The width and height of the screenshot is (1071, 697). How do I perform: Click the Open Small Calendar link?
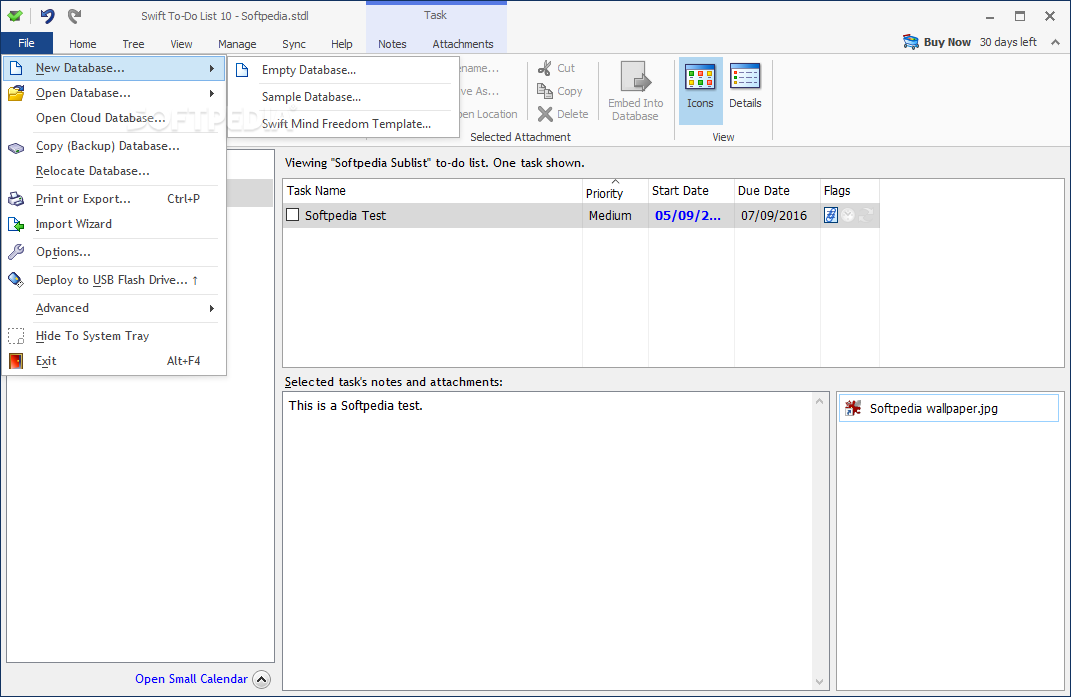point(191,679)
